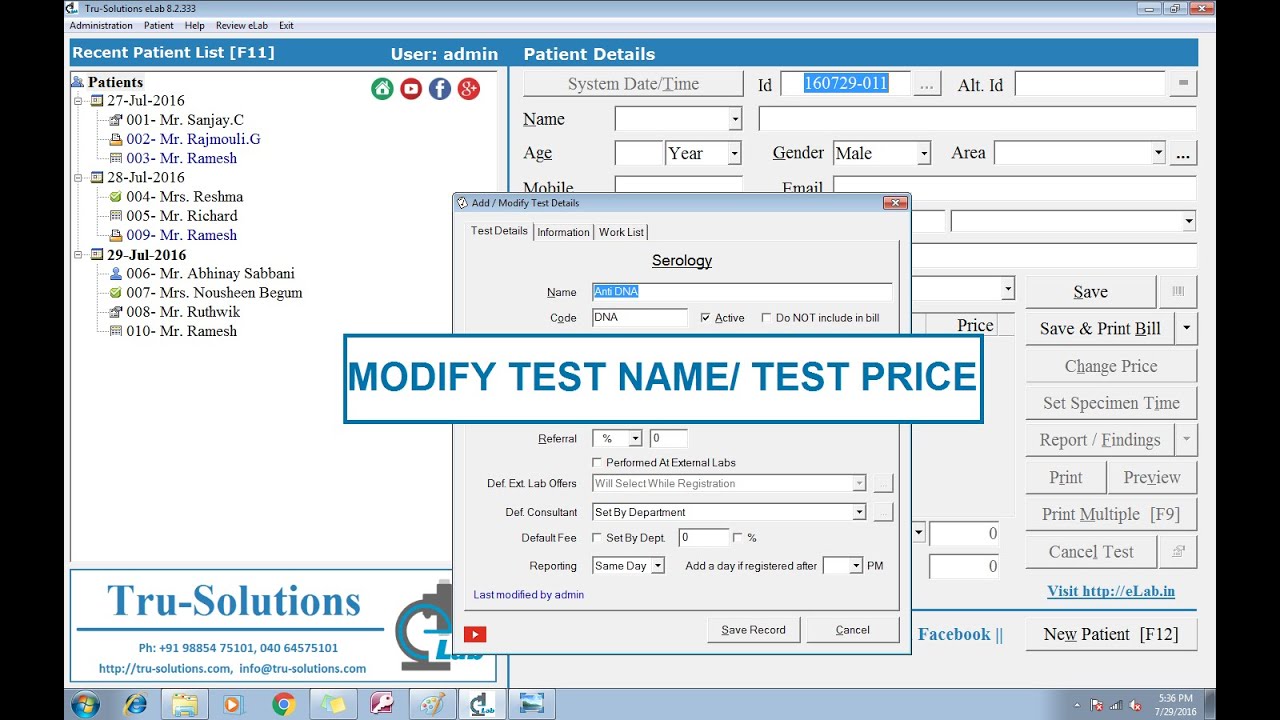Click status icon of 005- Mr. Richard
The height and width of the screenshot is (720, 1280).
point(115,216)
